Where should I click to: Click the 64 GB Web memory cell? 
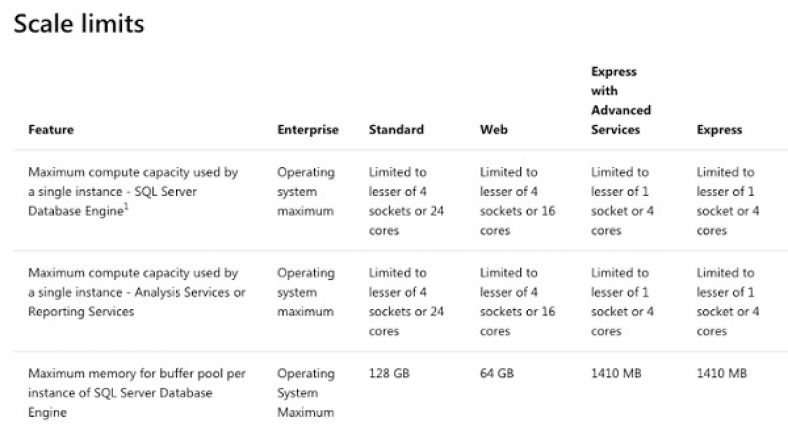pyautogui.click(x=498, y=373)
